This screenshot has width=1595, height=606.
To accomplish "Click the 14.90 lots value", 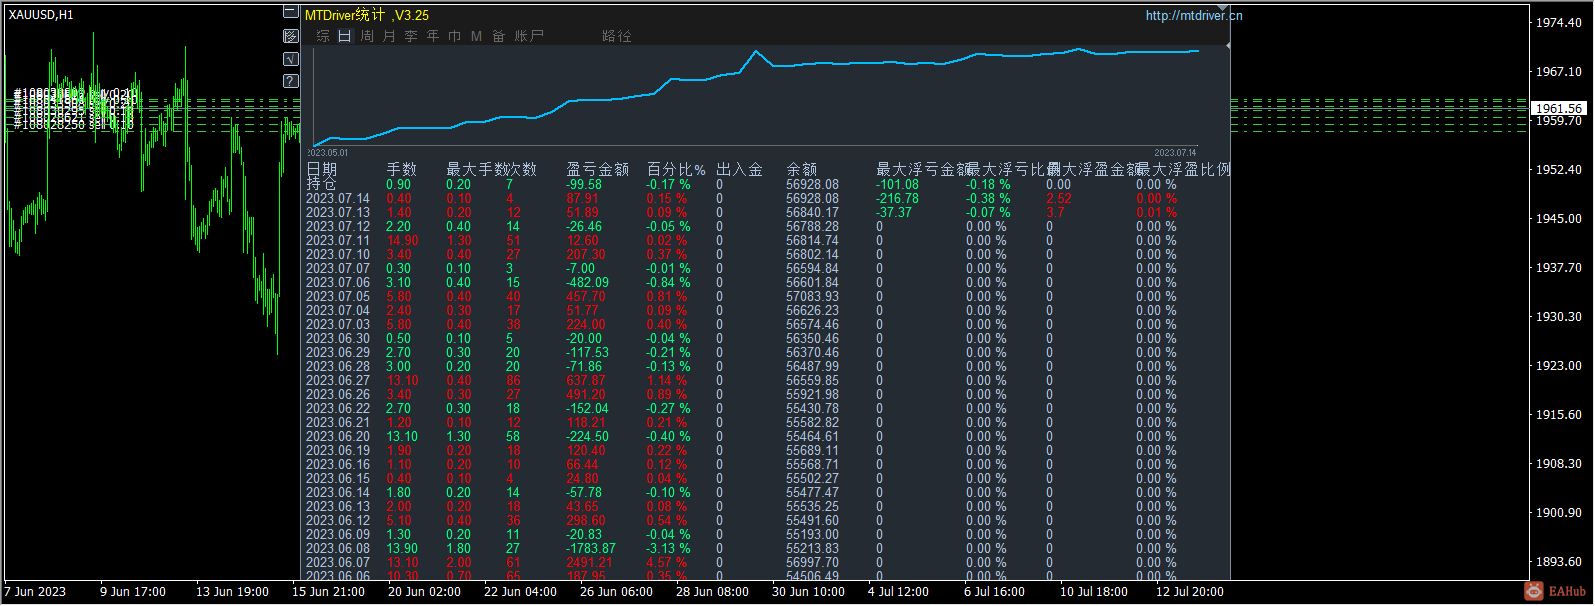I will pyautogui.click(x=402, y=241).
